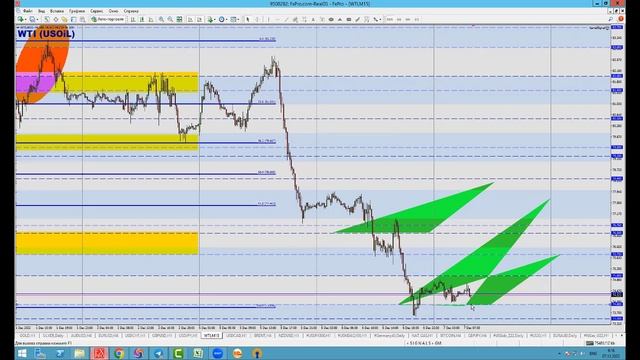
Task: Click the Periods clock icon
Action: pyautogui.click(x=222, y=19)
